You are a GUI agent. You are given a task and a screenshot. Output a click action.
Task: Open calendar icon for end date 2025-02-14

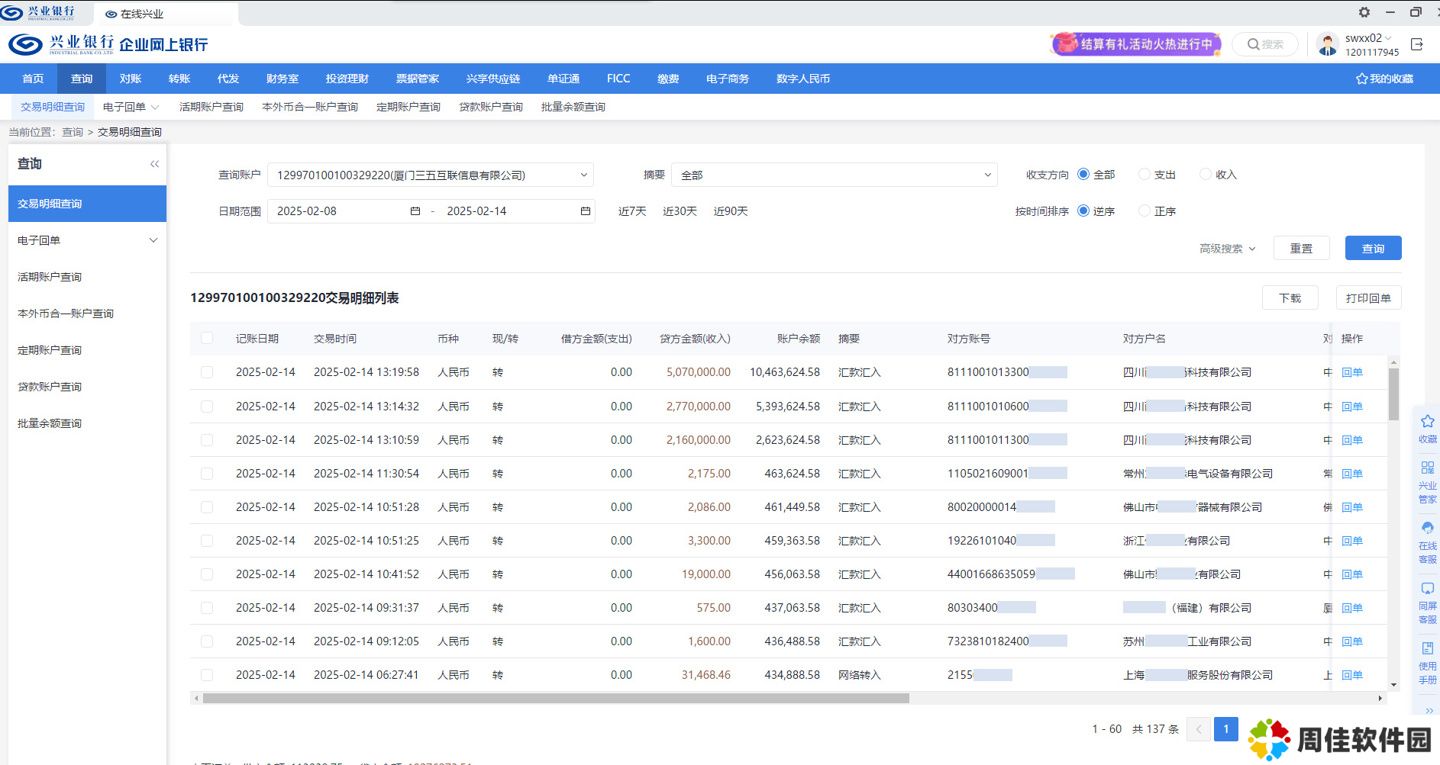[x=585, y=211]
